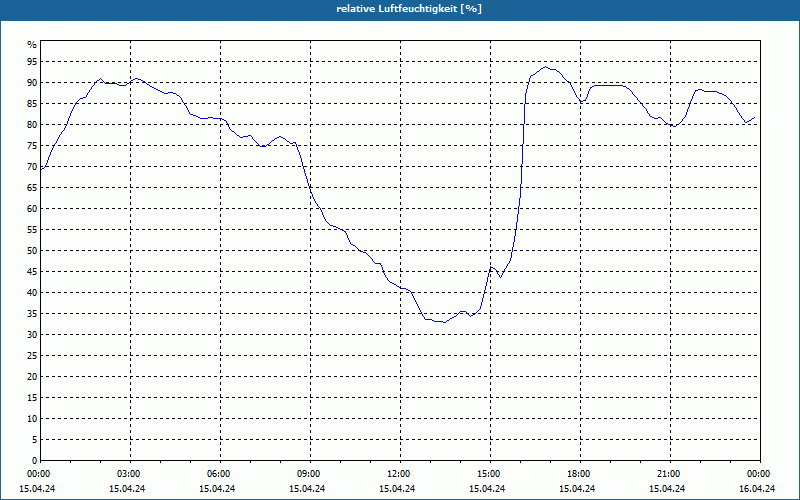Select the 85 y-axis value label
This screenshot has width=800, height=500.
tap(32, 104)
